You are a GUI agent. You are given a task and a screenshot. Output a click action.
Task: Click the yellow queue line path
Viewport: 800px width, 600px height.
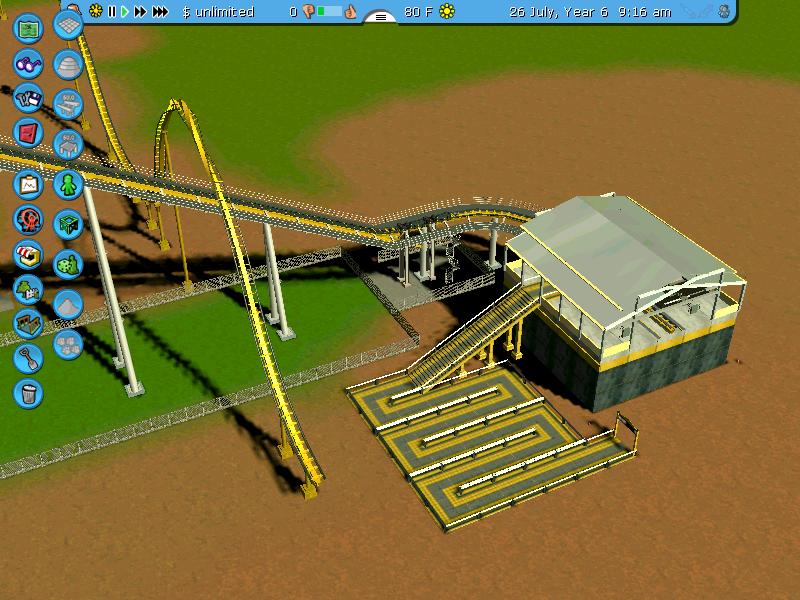coord(490,444)
